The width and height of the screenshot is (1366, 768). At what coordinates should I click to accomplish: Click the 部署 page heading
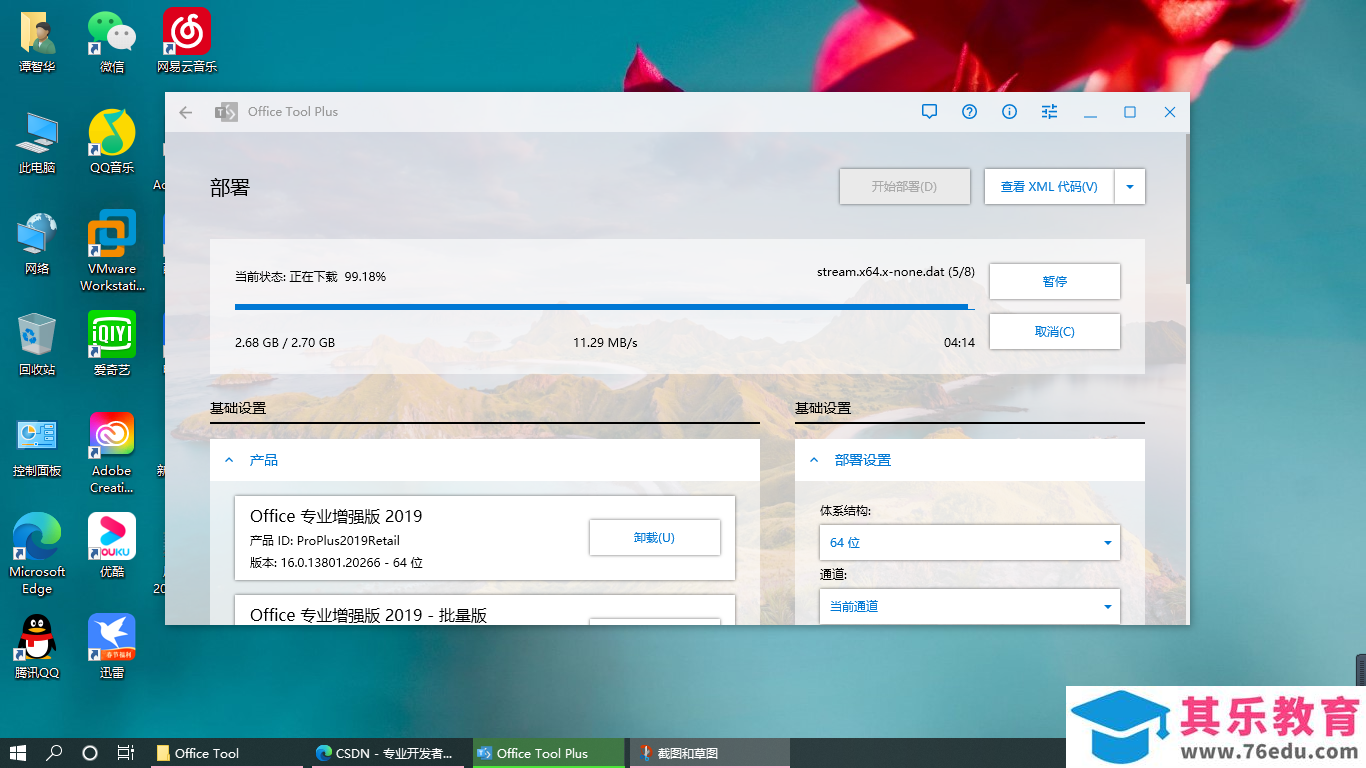click(x=230, y=187)
